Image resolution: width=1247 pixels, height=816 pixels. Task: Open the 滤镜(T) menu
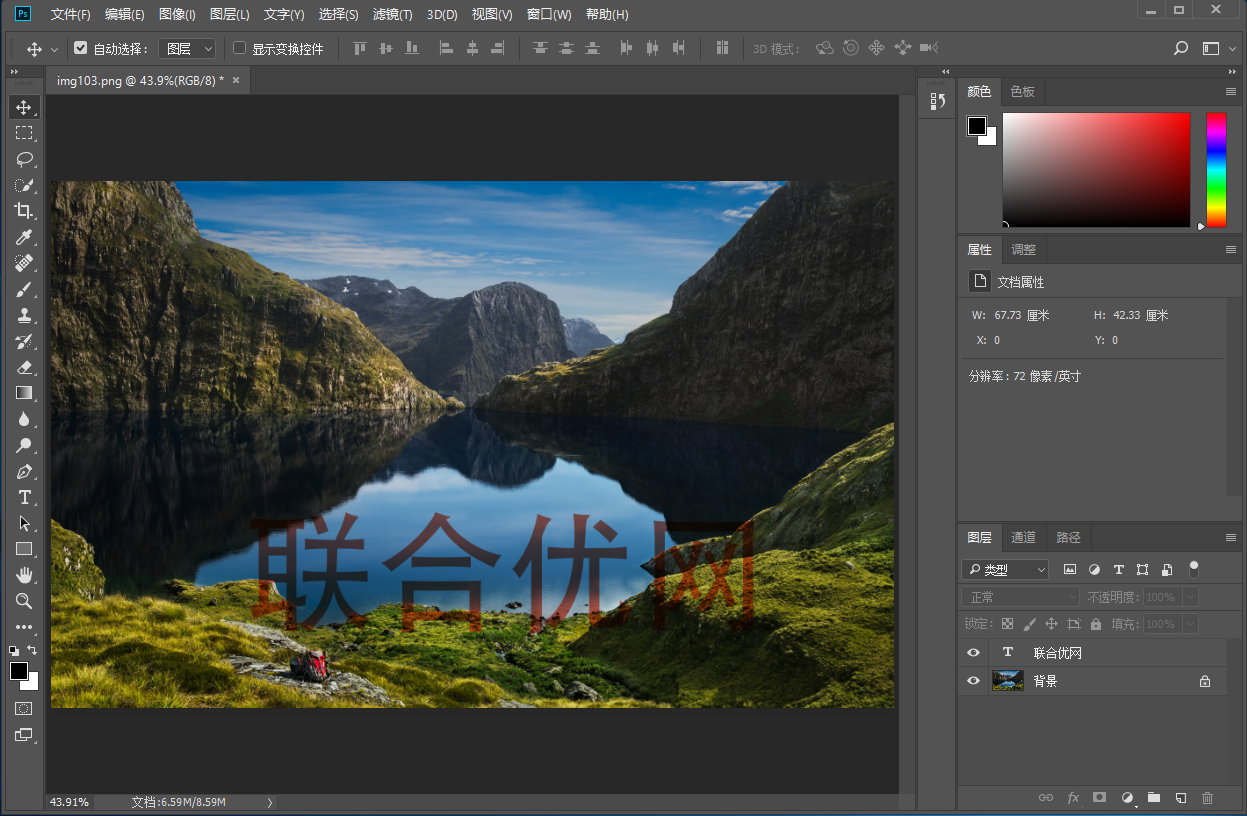[x=392, y=15]
